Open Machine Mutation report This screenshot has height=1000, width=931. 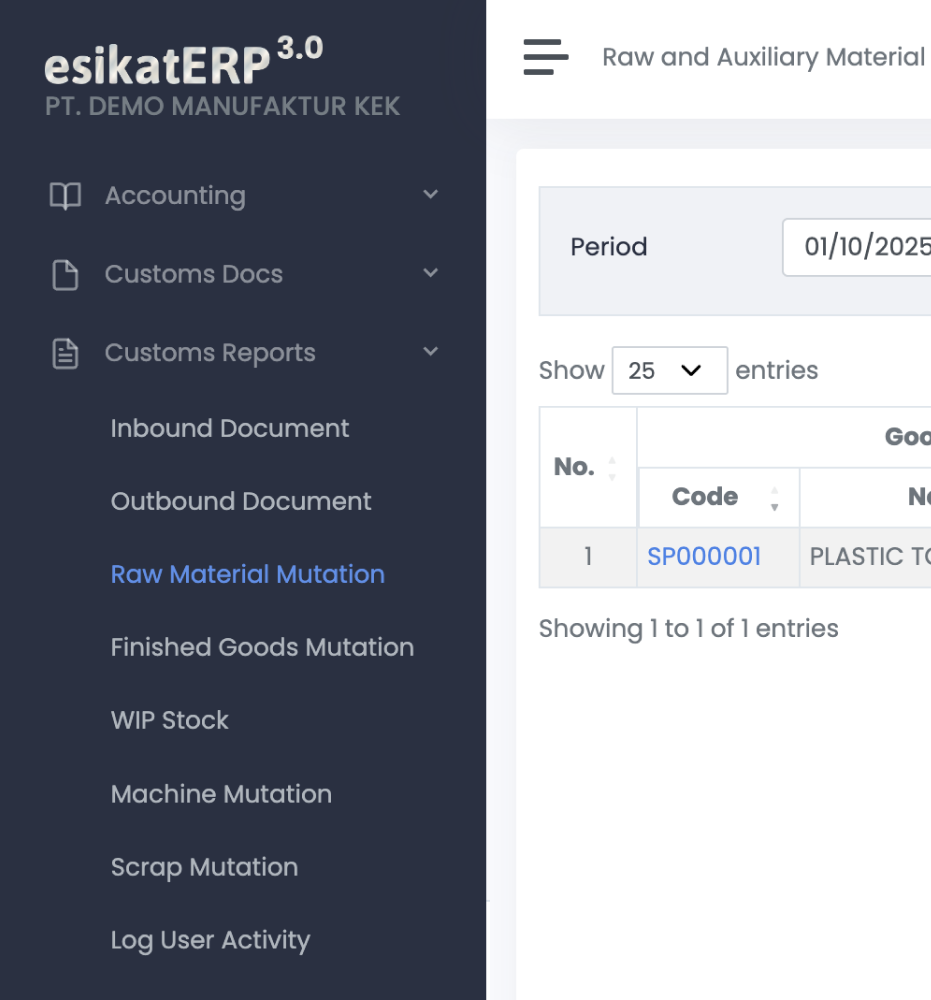point(221,794)
